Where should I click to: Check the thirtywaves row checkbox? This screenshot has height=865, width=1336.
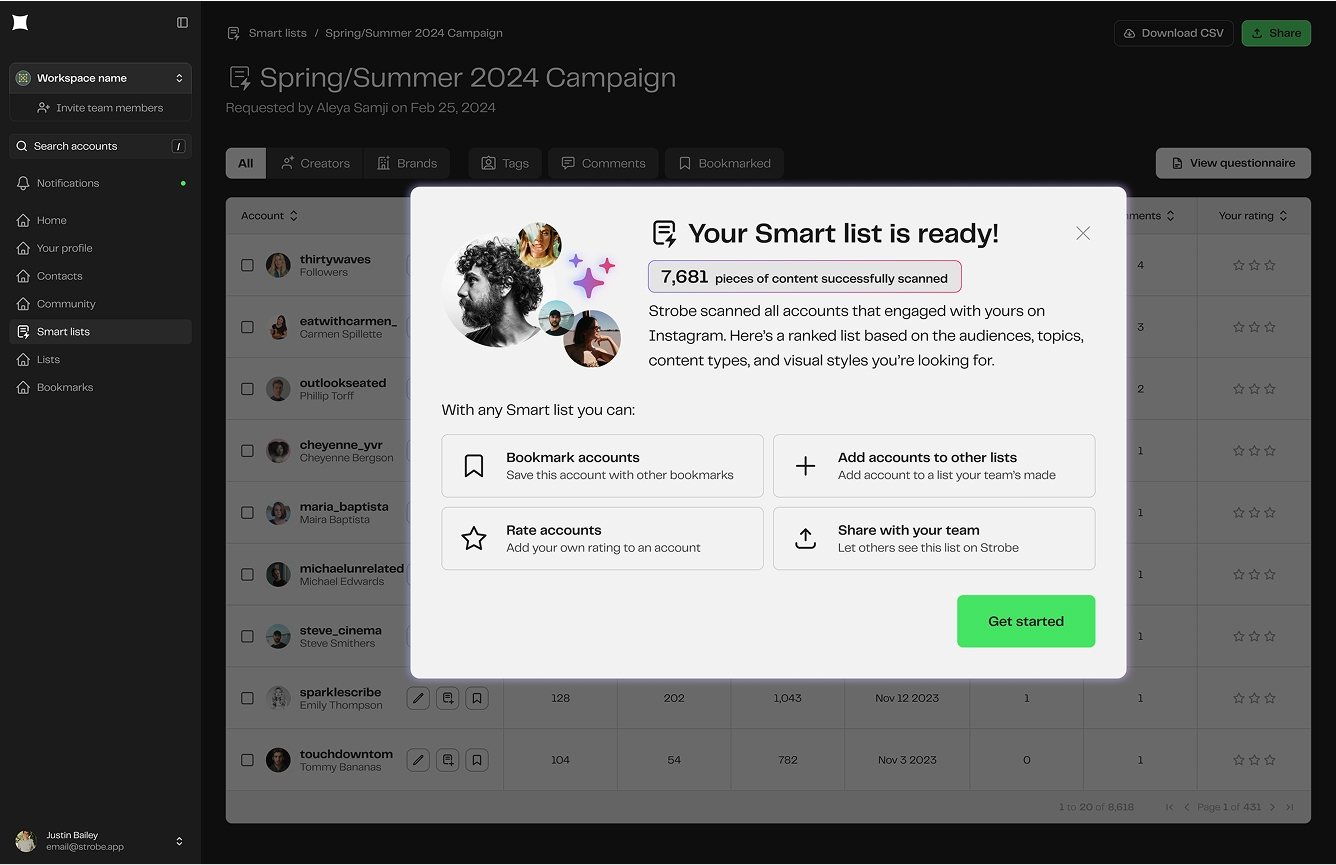coord(247,265)
